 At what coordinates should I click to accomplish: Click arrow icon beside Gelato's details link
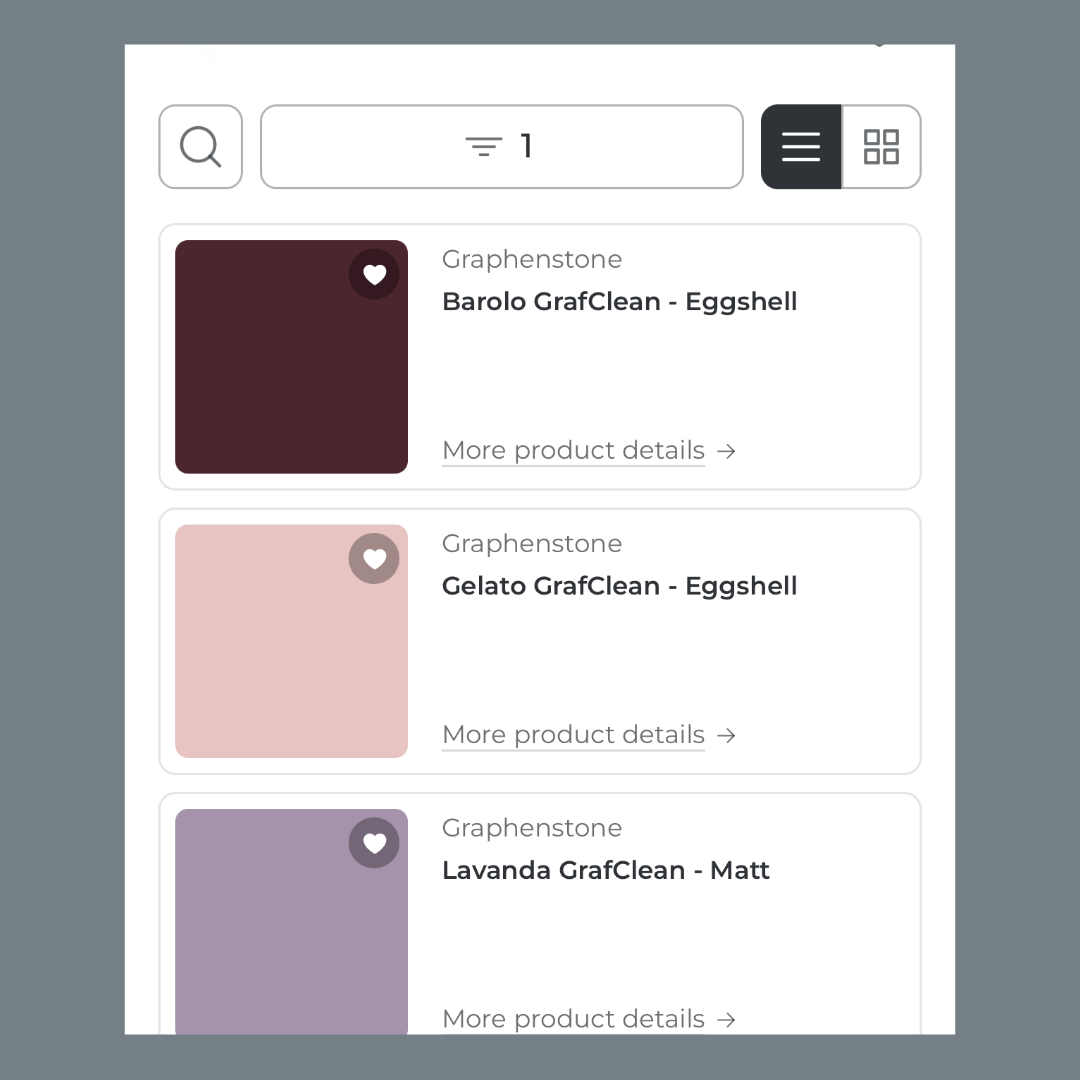click(x=727, y=736)
